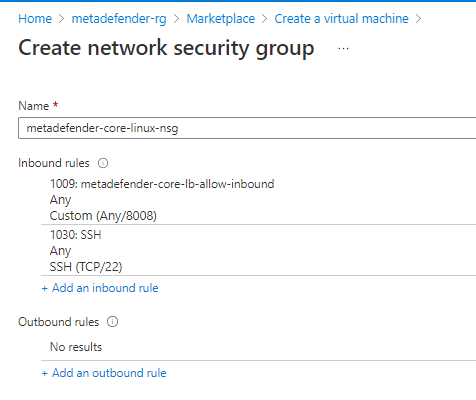476x400 pixels.
Task: Open the Marketplace breadcrumb link
Action: coord(220,19)
